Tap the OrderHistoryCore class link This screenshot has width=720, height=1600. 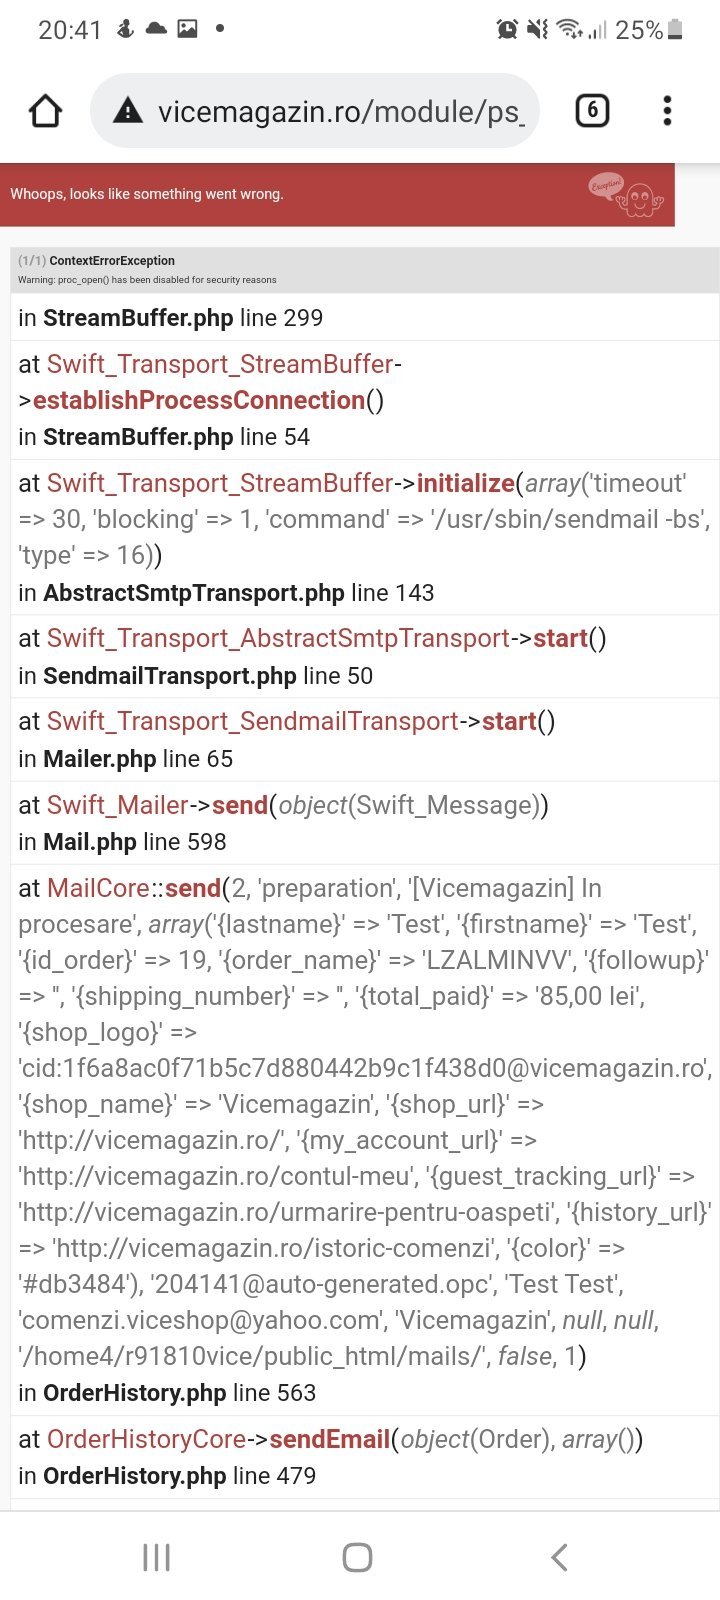pos(146,1440)
